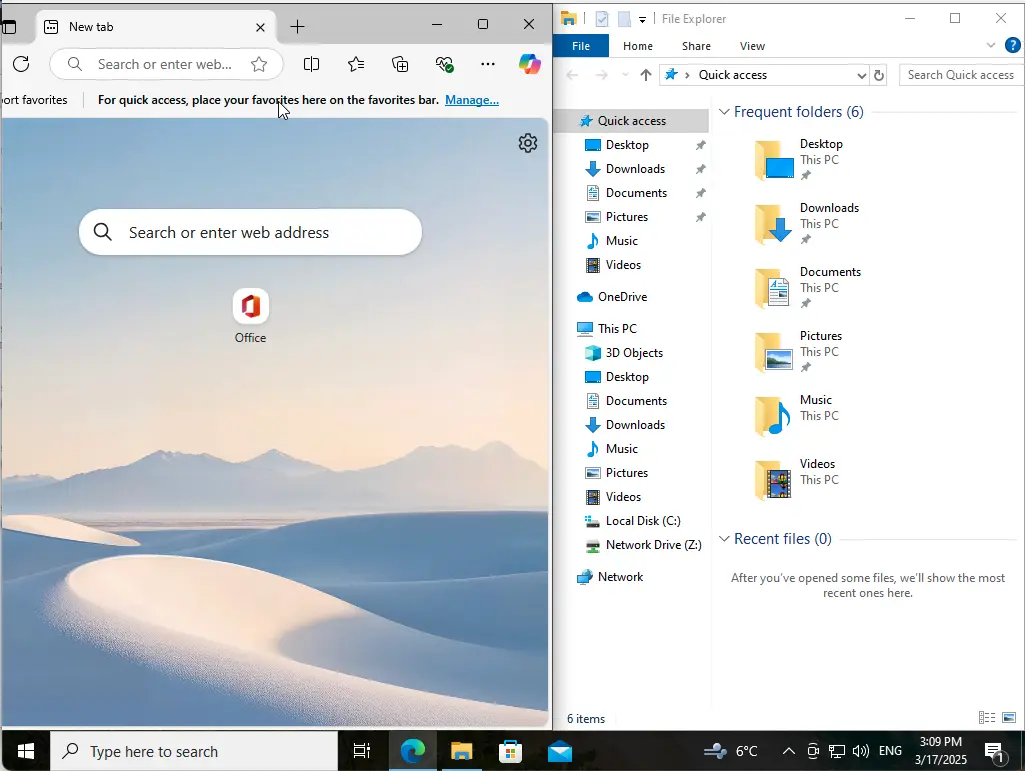The image size is (1025, 771).
Task: Select pinned Documents under Quick access
Action: click(636, 193)
